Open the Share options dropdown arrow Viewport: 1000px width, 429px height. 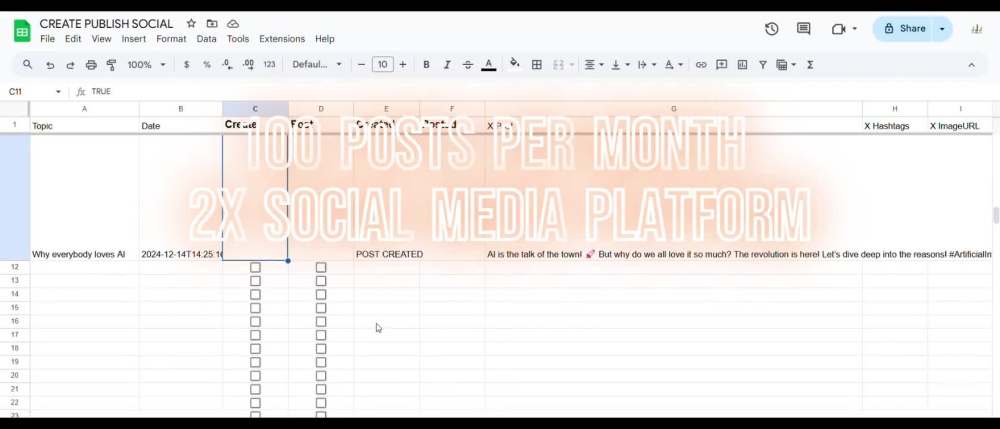942,29
